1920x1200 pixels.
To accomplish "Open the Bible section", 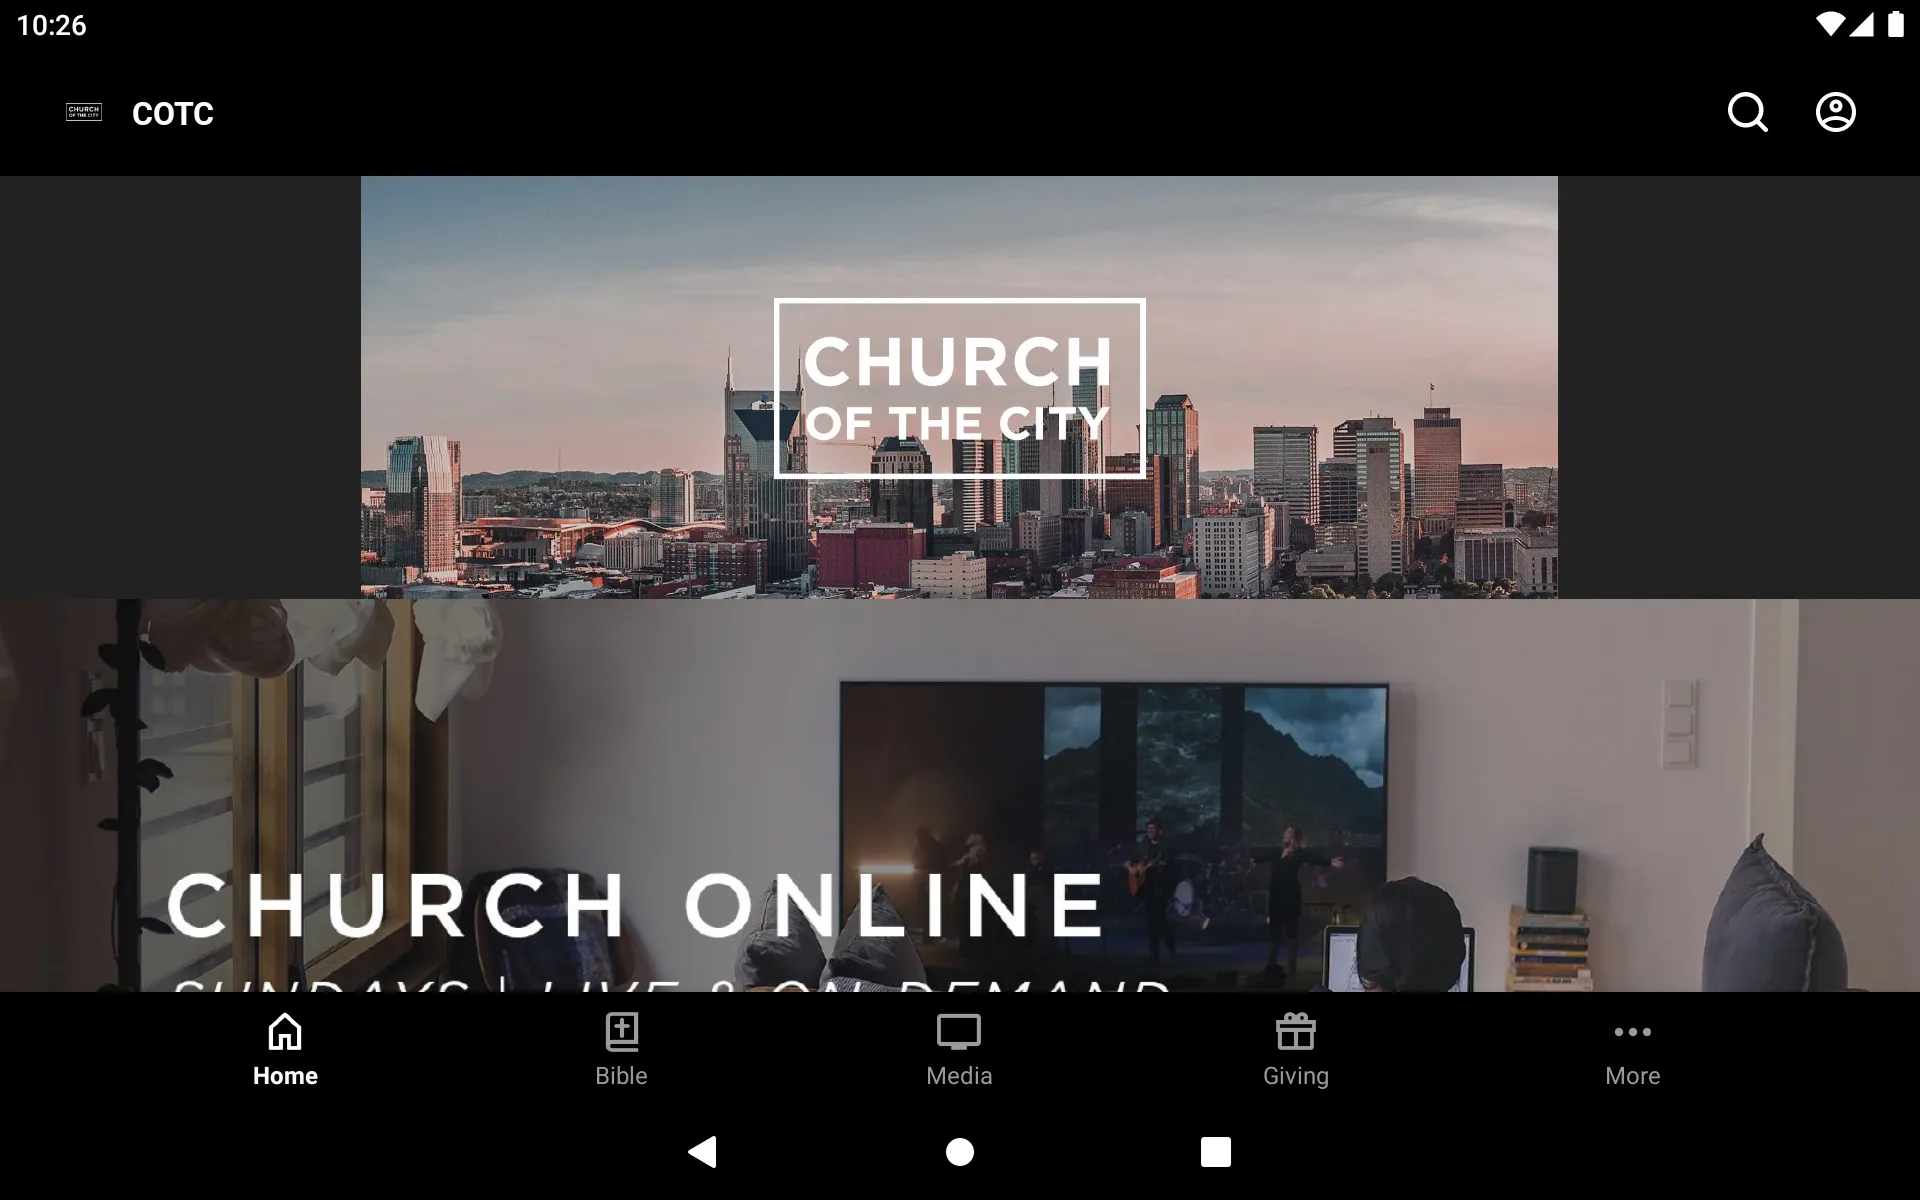I will click(x=622, y=1047).
